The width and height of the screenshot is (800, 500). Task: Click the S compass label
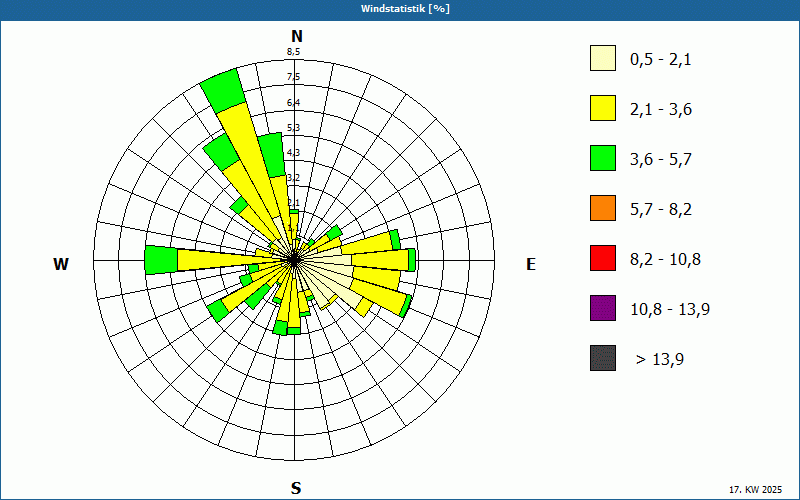(296, 488)
